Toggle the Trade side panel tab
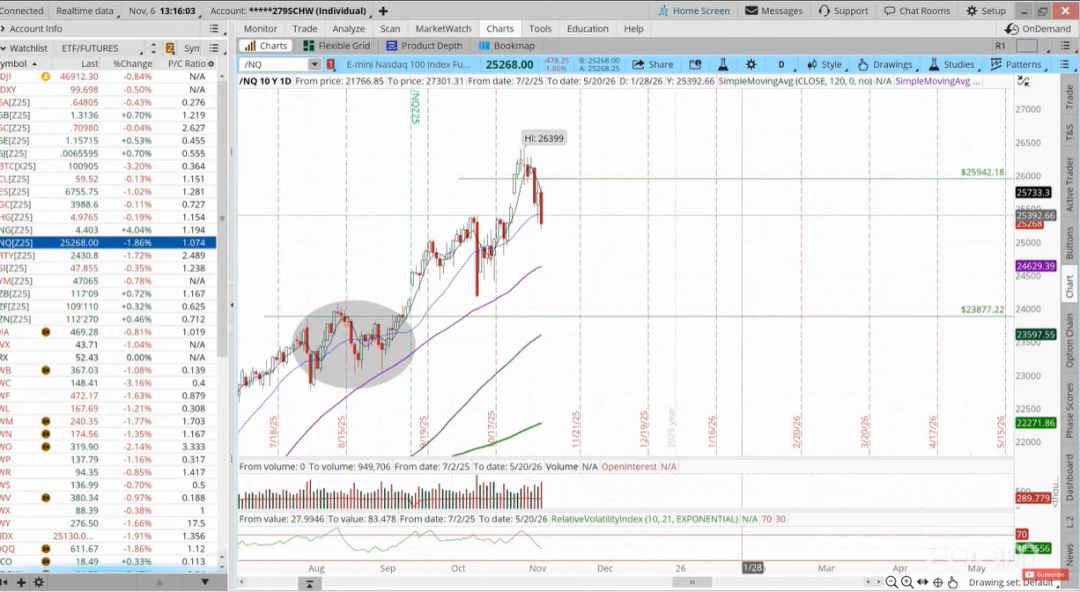Screen dimensions: 1080x592 [x=1070, y=96]
